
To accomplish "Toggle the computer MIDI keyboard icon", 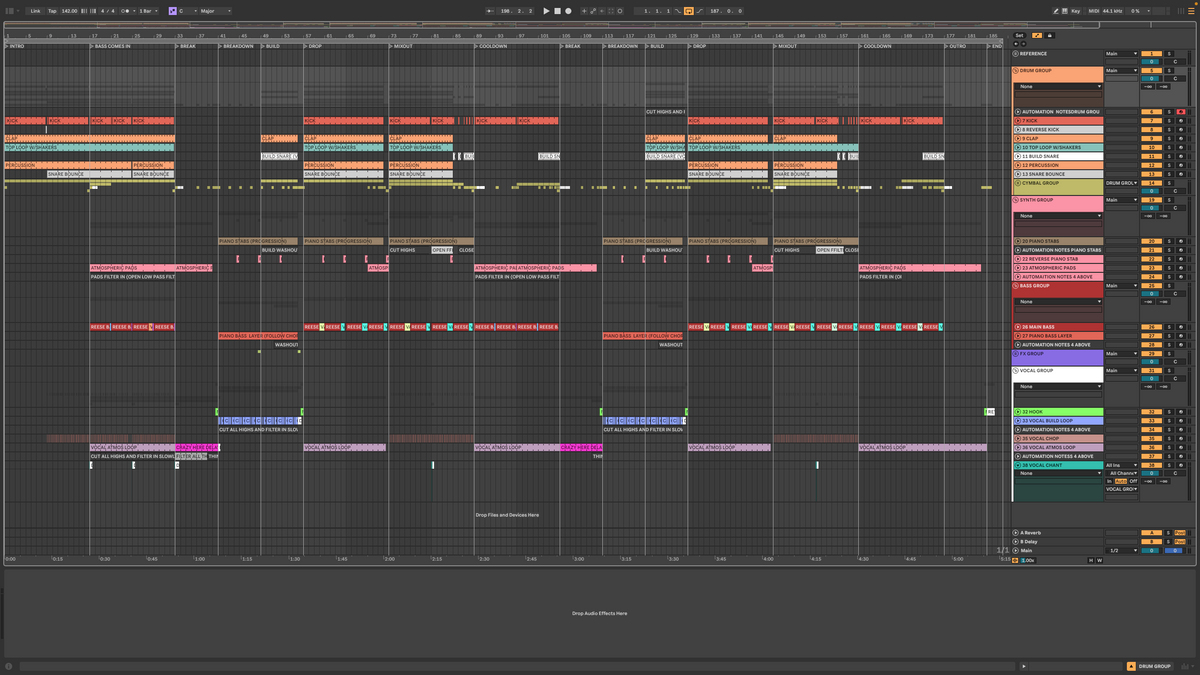I will click(x=1064, y=10).
